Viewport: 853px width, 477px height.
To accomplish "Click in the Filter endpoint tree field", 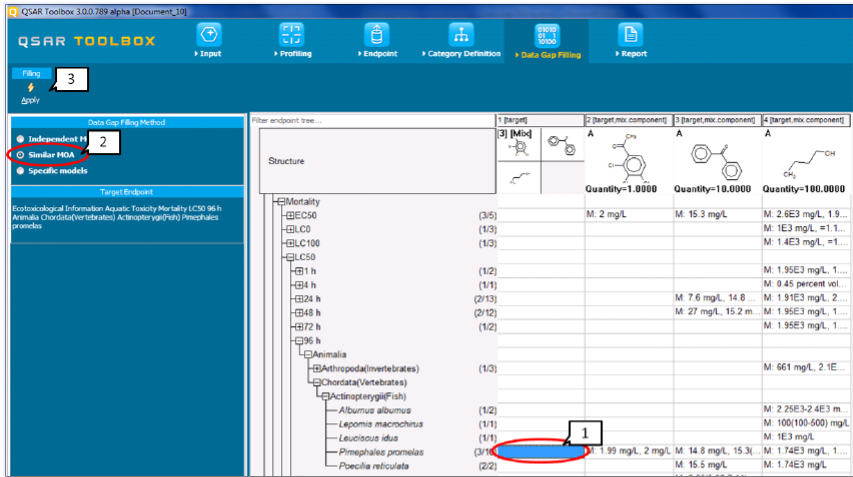I will 372,120.
